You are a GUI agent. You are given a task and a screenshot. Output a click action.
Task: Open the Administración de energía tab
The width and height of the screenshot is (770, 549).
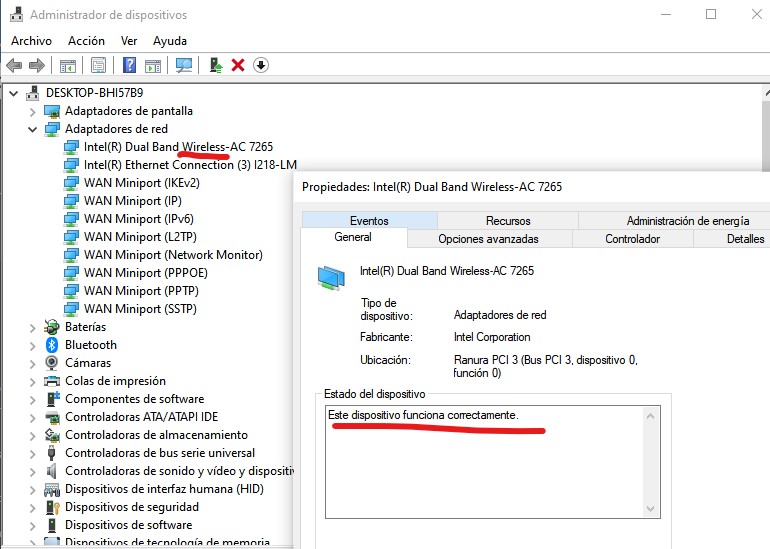[675, 220]
